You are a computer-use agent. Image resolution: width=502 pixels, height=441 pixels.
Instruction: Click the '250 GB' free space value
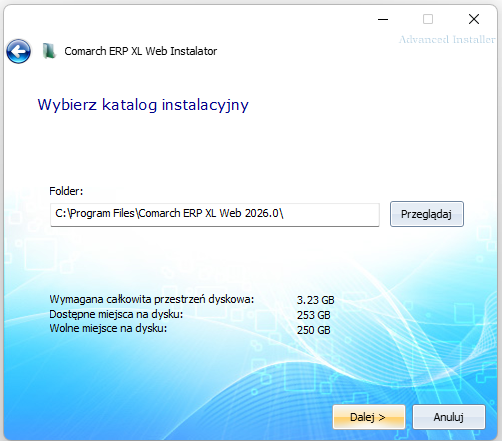coord(313,330)
